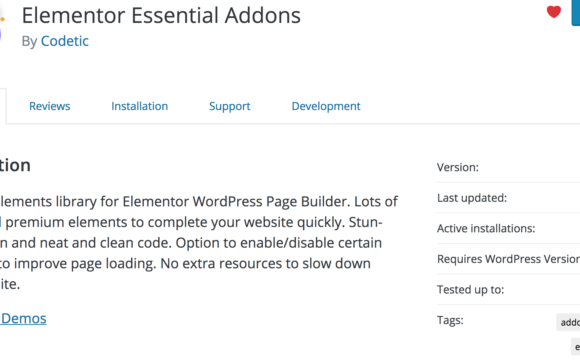This screenshot has width=580, height=360.
Task: Click the 'addo' tag chip
Action: pyautogui.click(x=569, y=322)
